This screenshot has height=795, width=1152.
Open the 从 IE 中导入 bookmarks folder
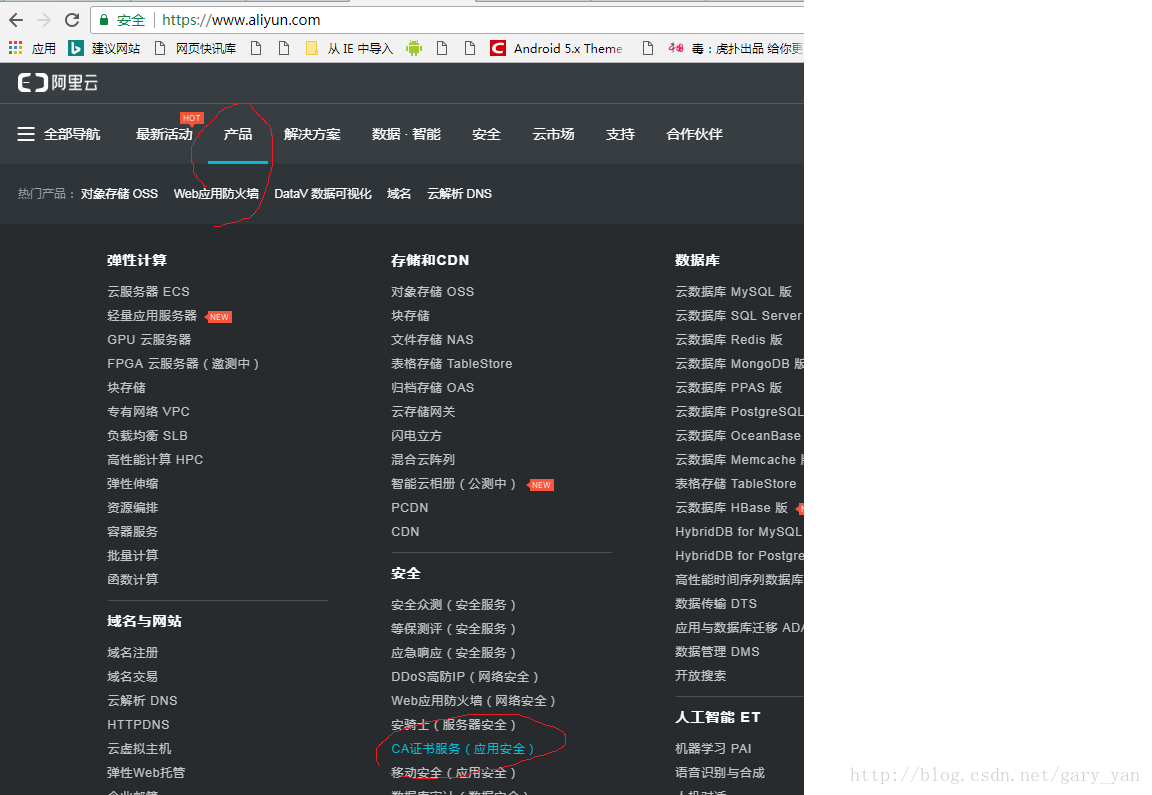[x=349, y=48]
